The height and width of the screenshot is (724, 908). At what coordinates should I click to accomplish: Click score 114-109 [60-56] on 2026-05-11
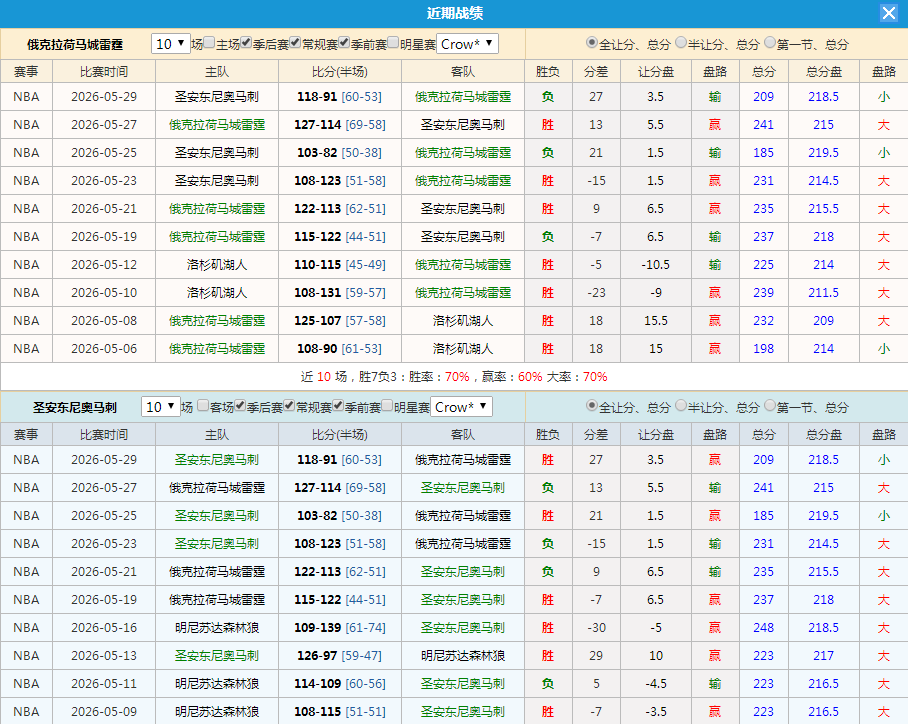(339, 683)
